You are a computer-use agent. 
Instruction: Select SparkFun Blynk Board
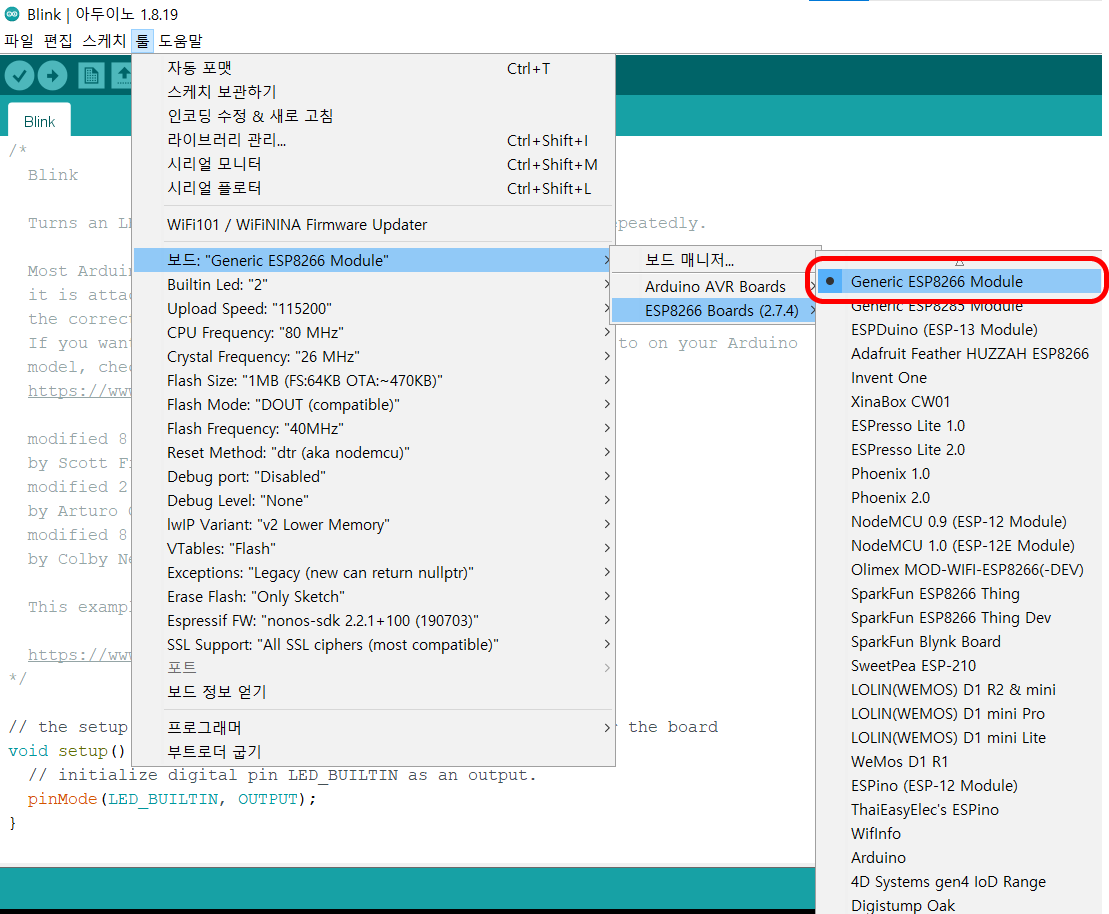[x=960, y=642]
